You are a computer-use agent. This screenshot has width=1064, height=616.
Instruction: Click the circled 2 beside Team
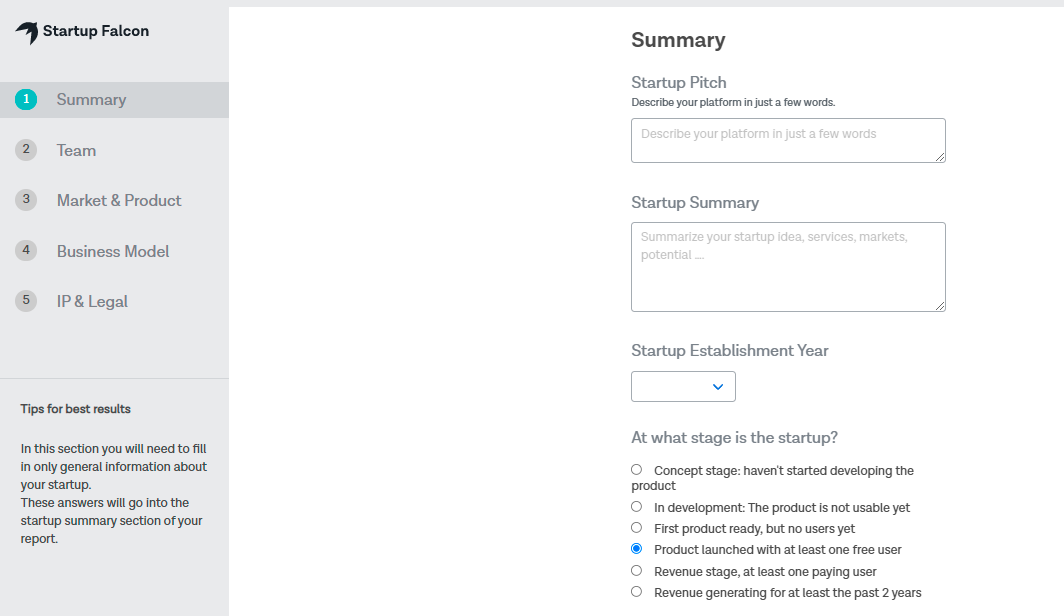[26, 149]
